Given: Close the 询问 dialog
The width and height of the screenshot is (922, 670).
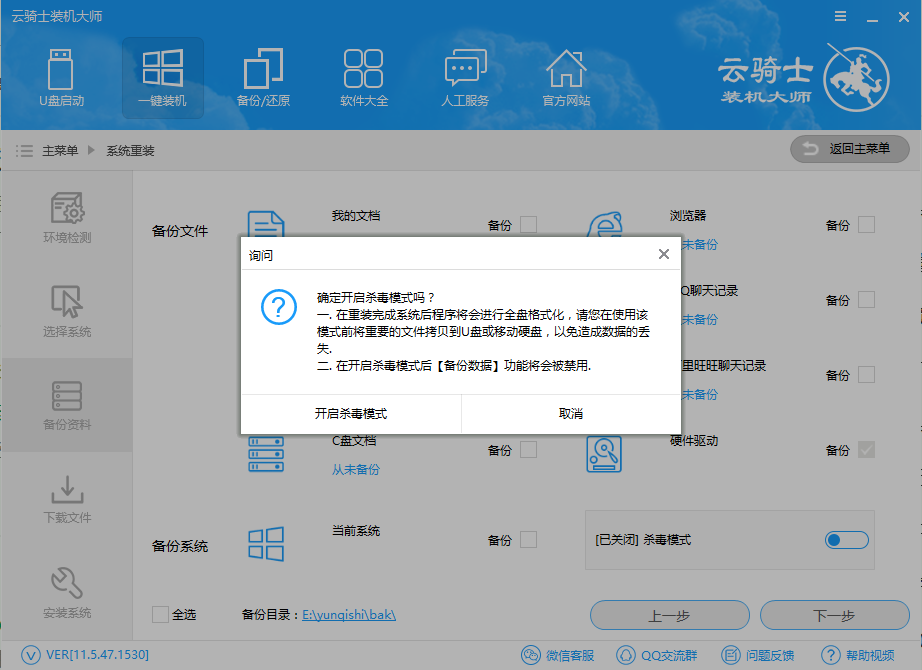Looking at the screenshot, I should (x=664, y=254).
